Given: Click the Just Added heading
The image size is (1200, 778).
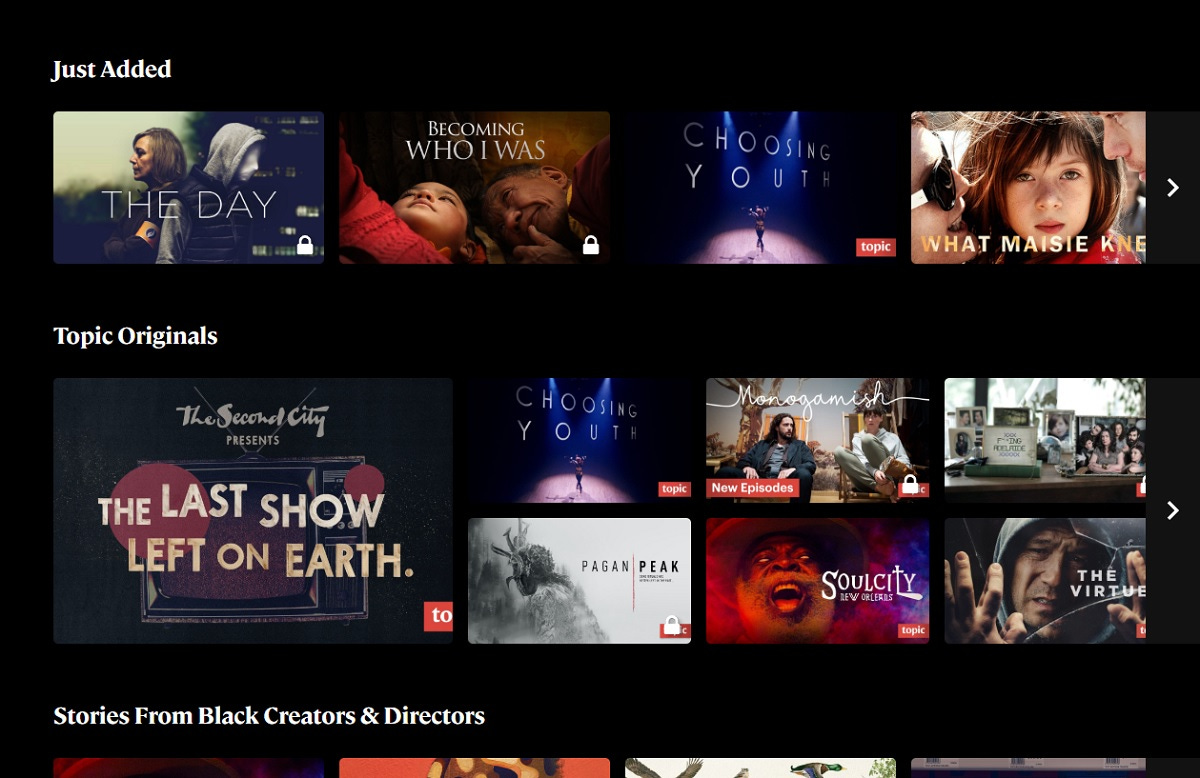Looking at the screenshot, I should [112, 69].
